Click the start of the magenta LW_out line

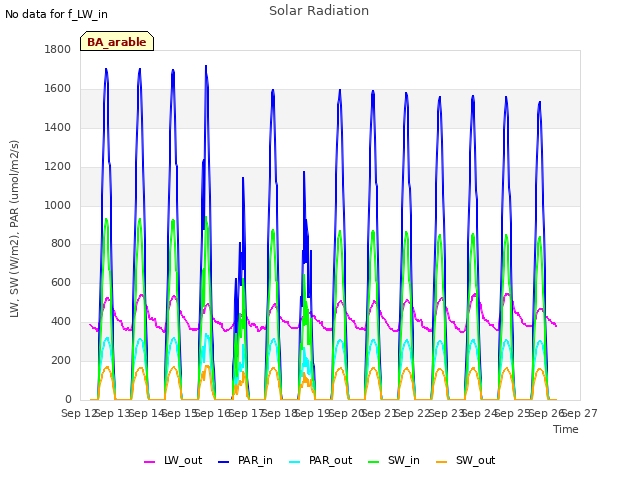point(90,324)
